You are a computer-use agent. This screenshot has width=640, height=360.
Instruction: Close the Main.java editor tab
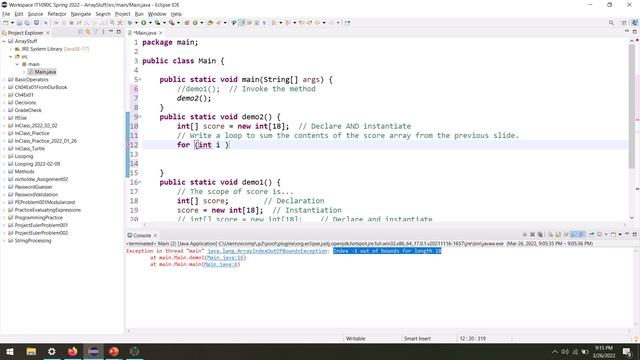pyautogui.click(x=161, y=33)
